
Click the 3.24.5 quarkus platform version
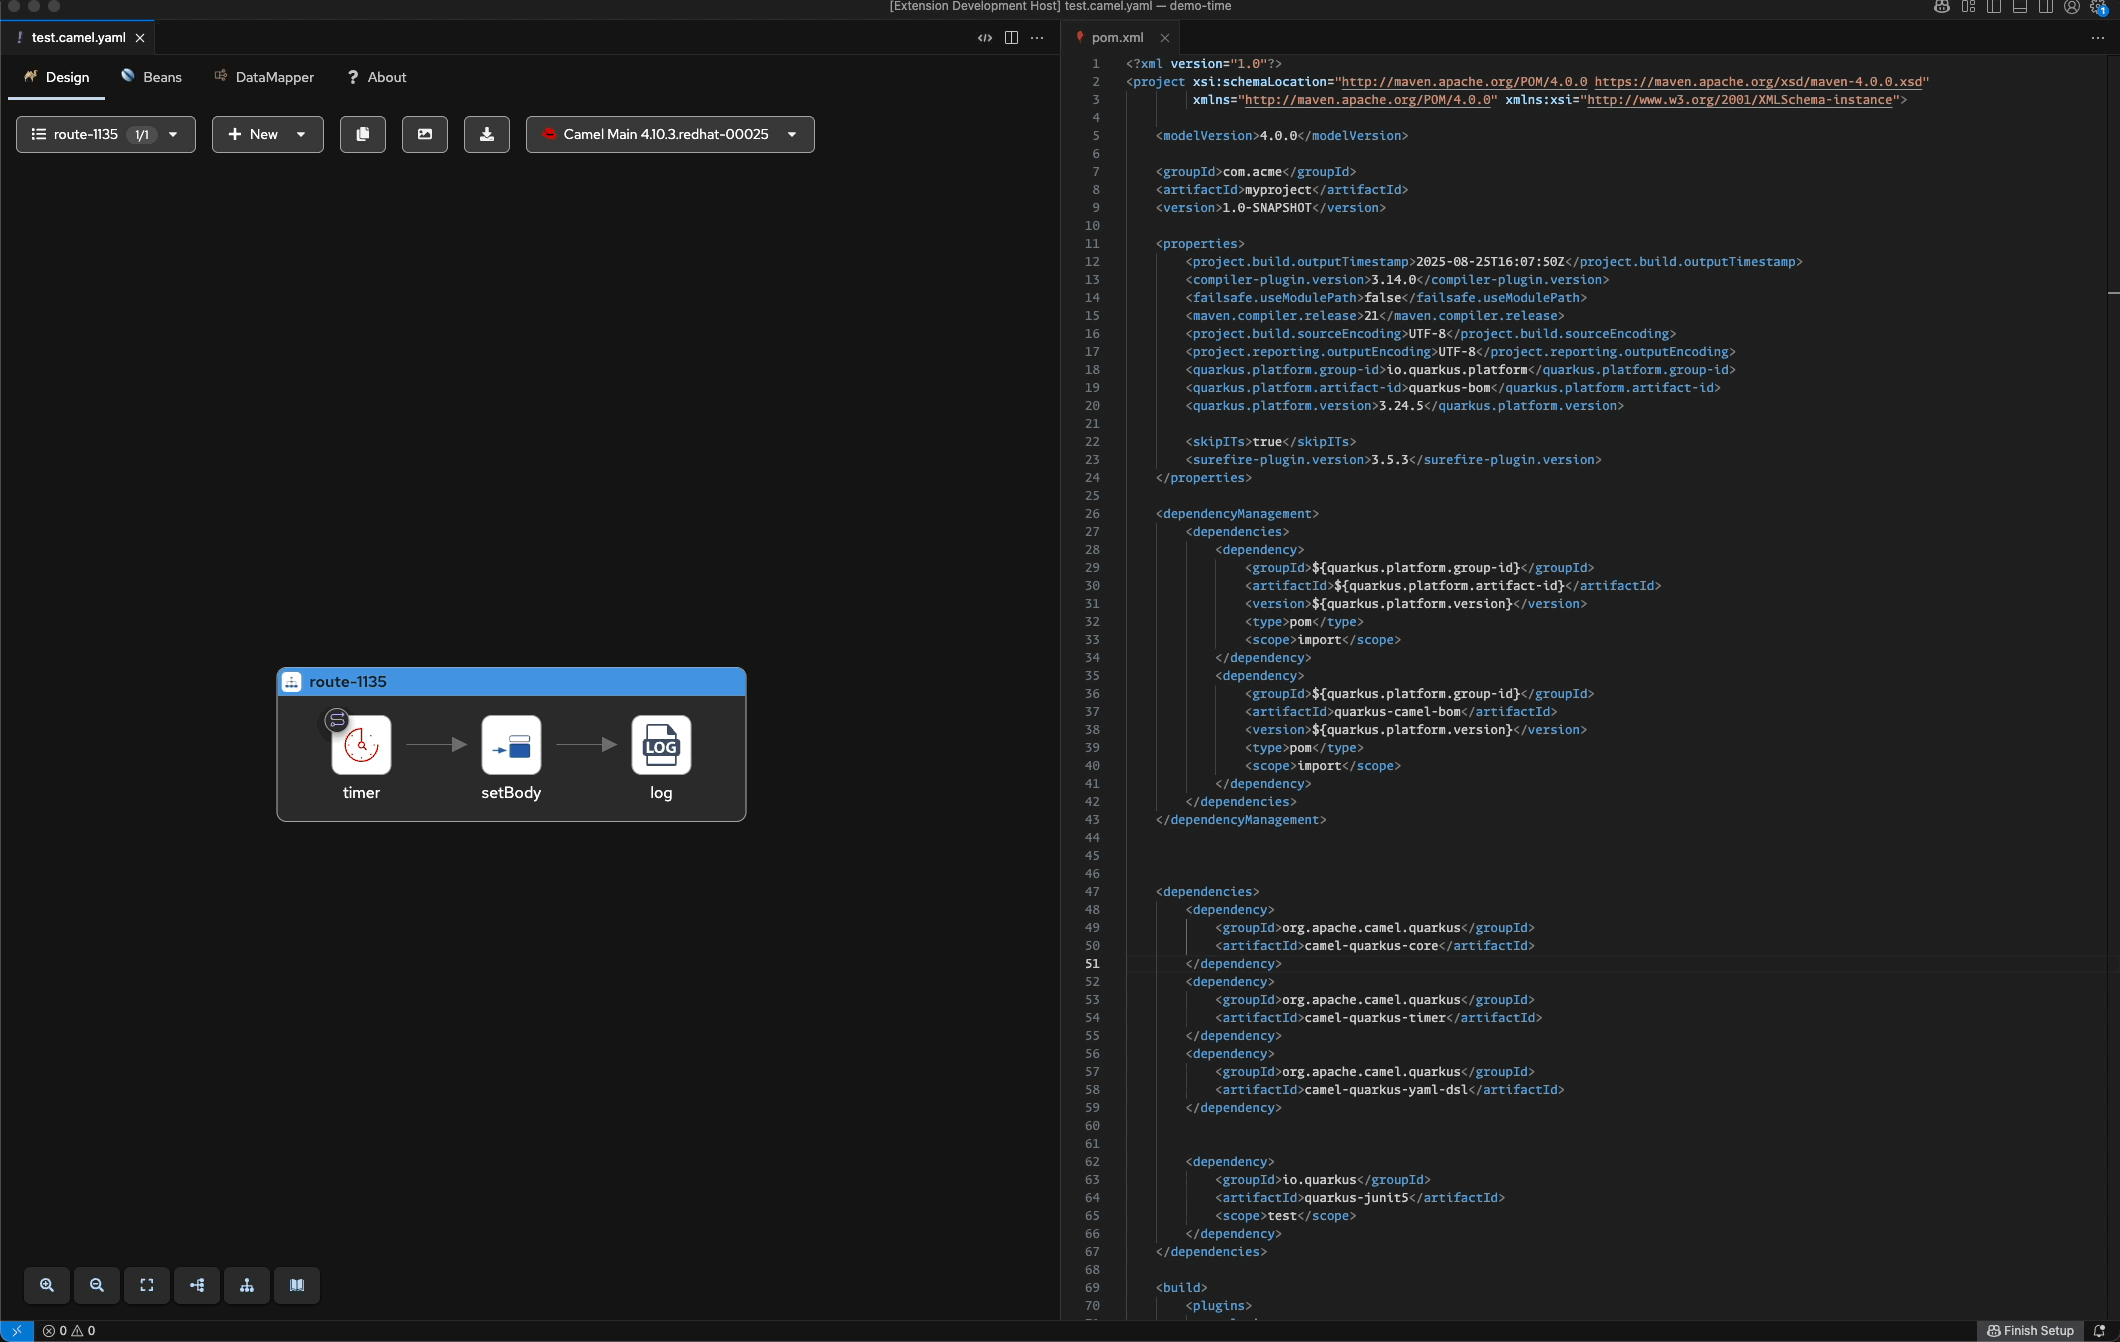[x=1401, y=406]
